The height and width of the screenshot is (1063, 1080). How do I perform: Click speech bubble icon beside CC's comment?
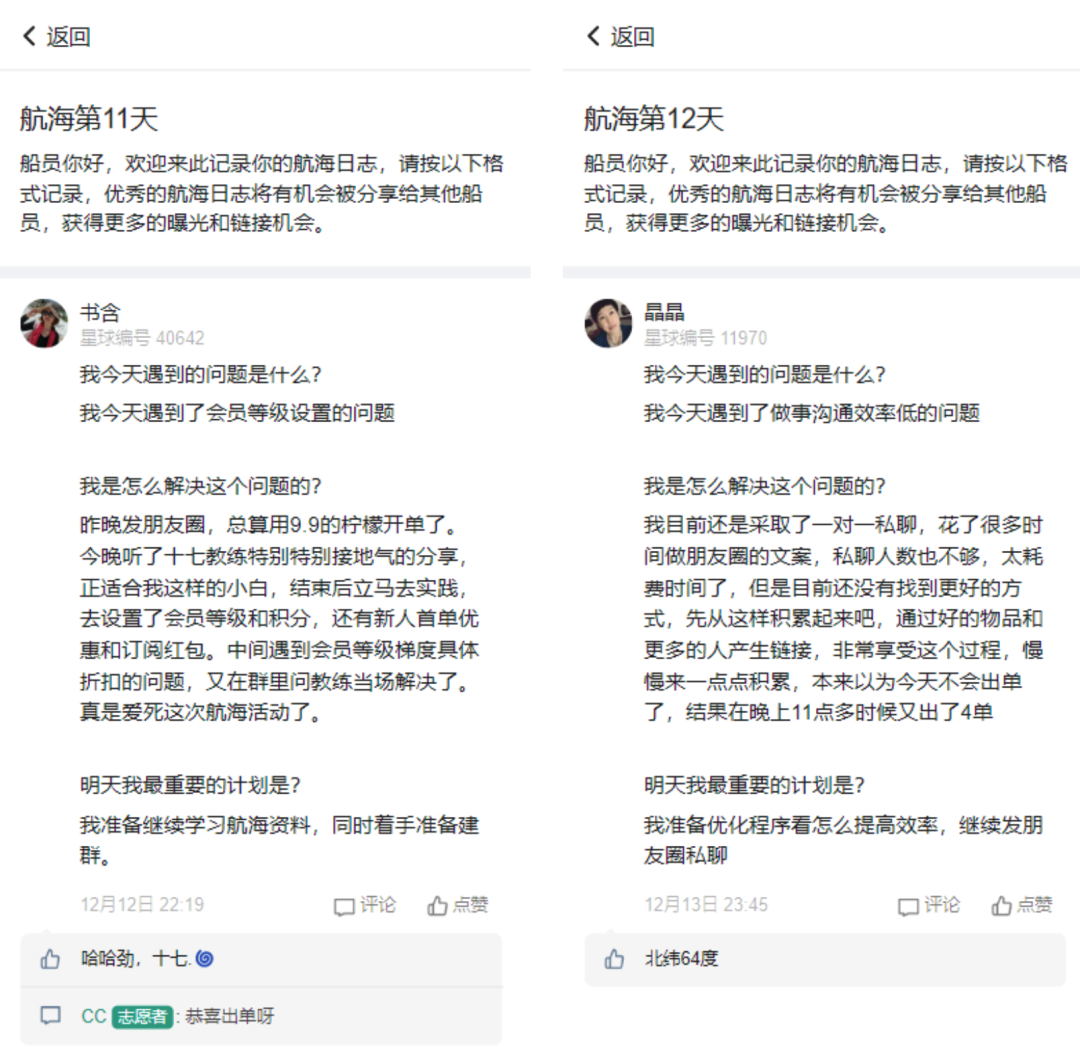[x=50, y=1015]
